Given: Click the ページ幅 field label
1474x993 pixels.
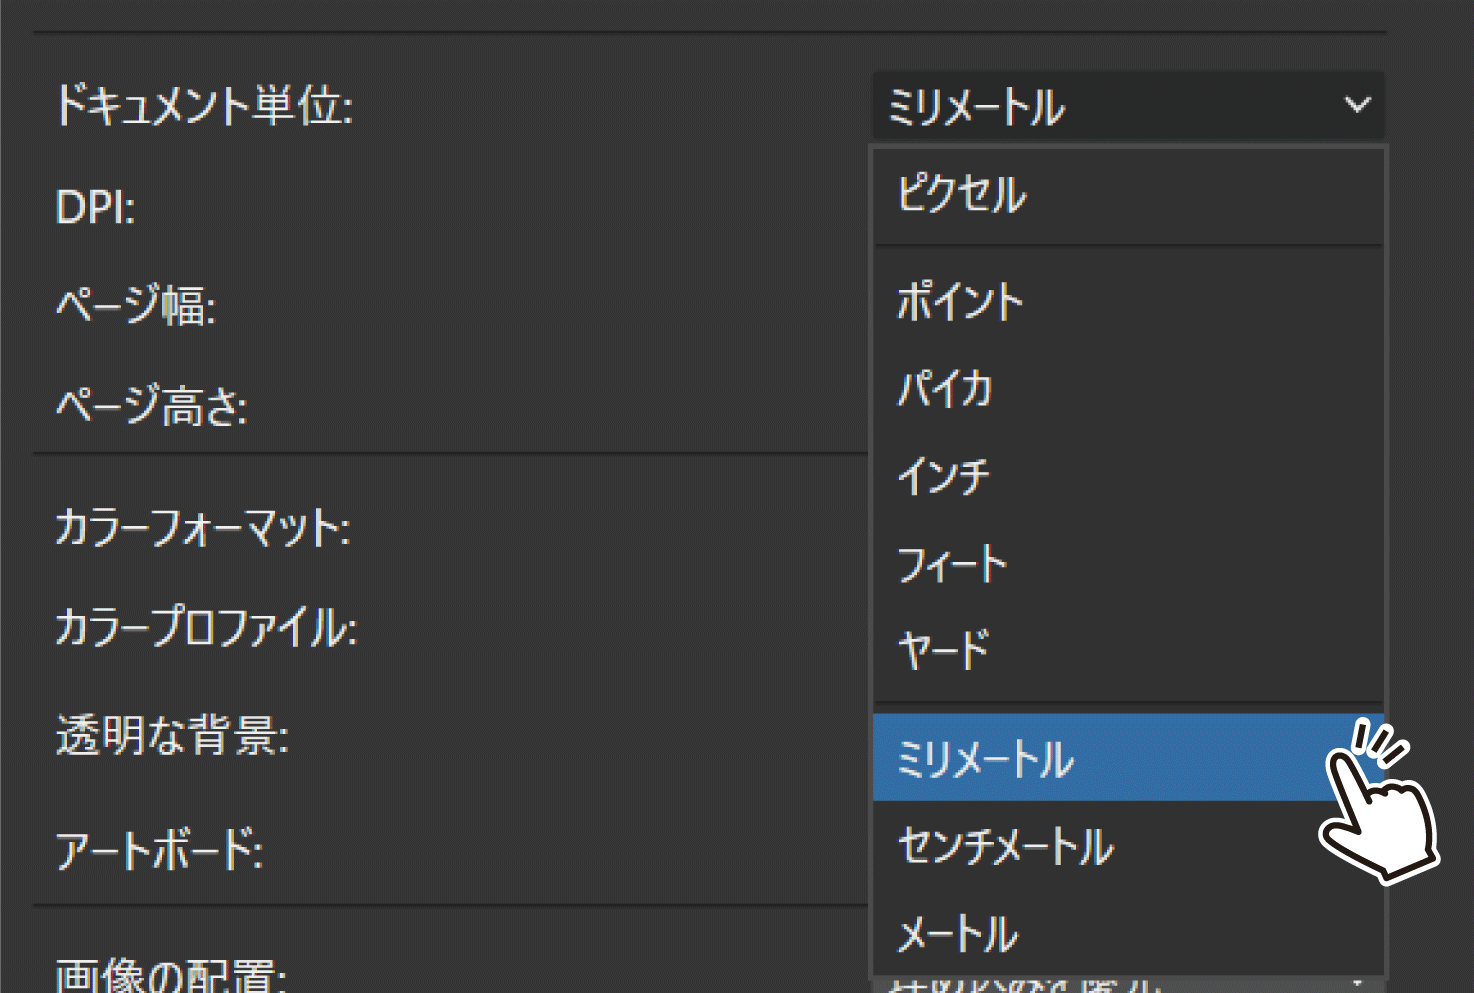Looking at the screenshot, I should (x=138, y=307).
